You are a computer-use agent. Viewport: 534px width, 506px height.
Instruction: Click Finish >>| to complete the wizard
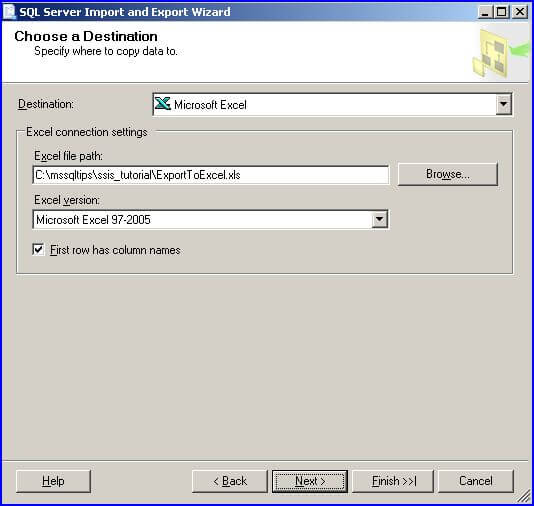click(x=393, y=481)
